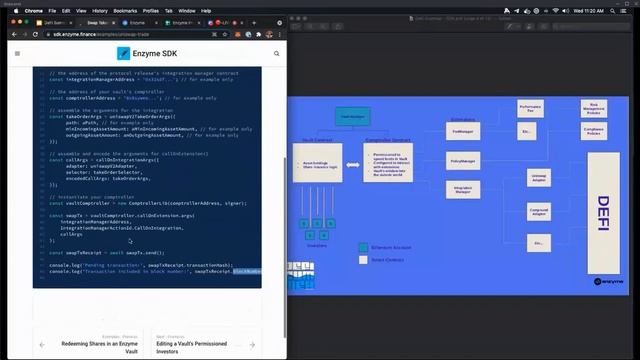The width and height of the screenshot is (640, 360).
Task: Open the Chrome three-dot menu
Action: [x=280, y=34]
